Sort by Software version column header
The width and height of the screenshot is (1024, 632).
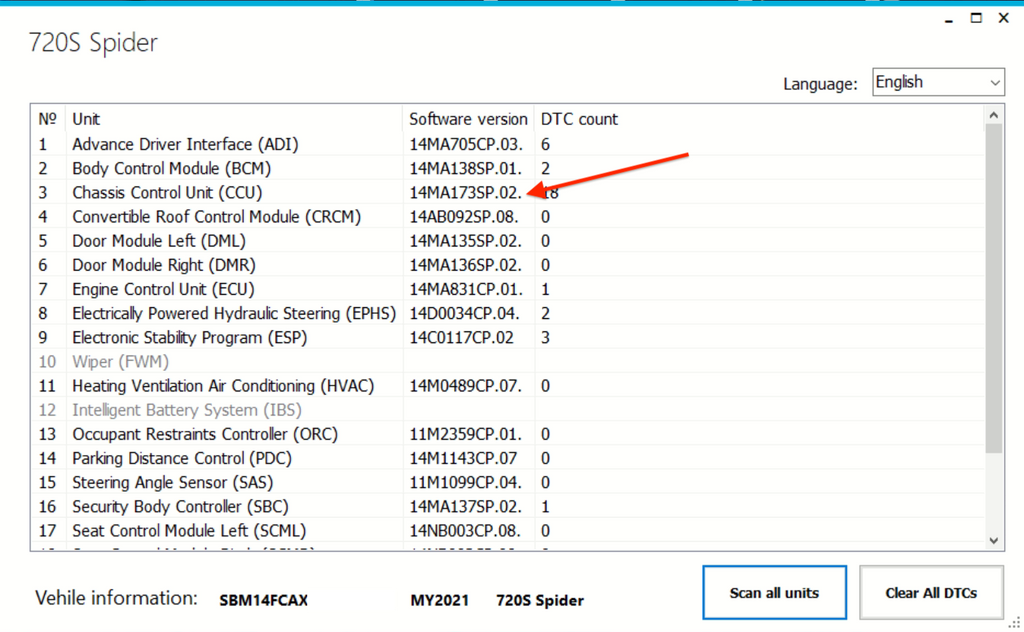coord(468,119)
